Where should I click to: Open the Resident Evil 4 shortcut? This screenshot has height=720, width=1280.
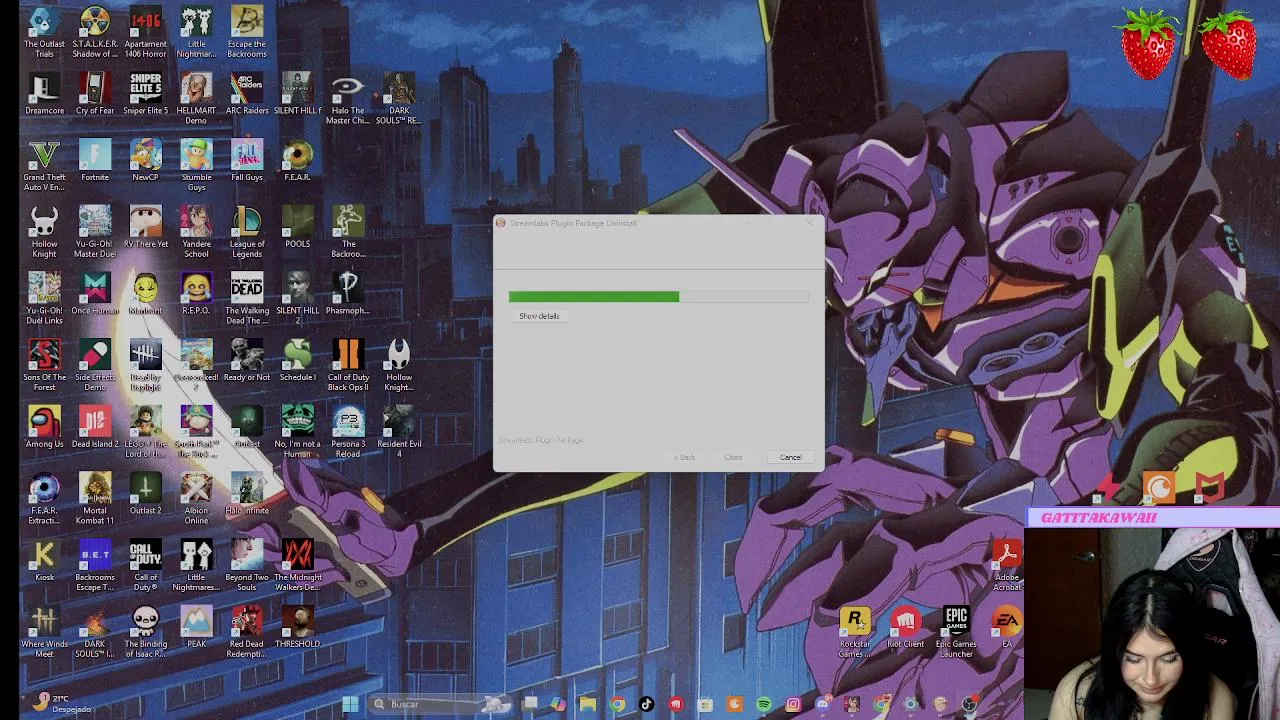point(399,433)
